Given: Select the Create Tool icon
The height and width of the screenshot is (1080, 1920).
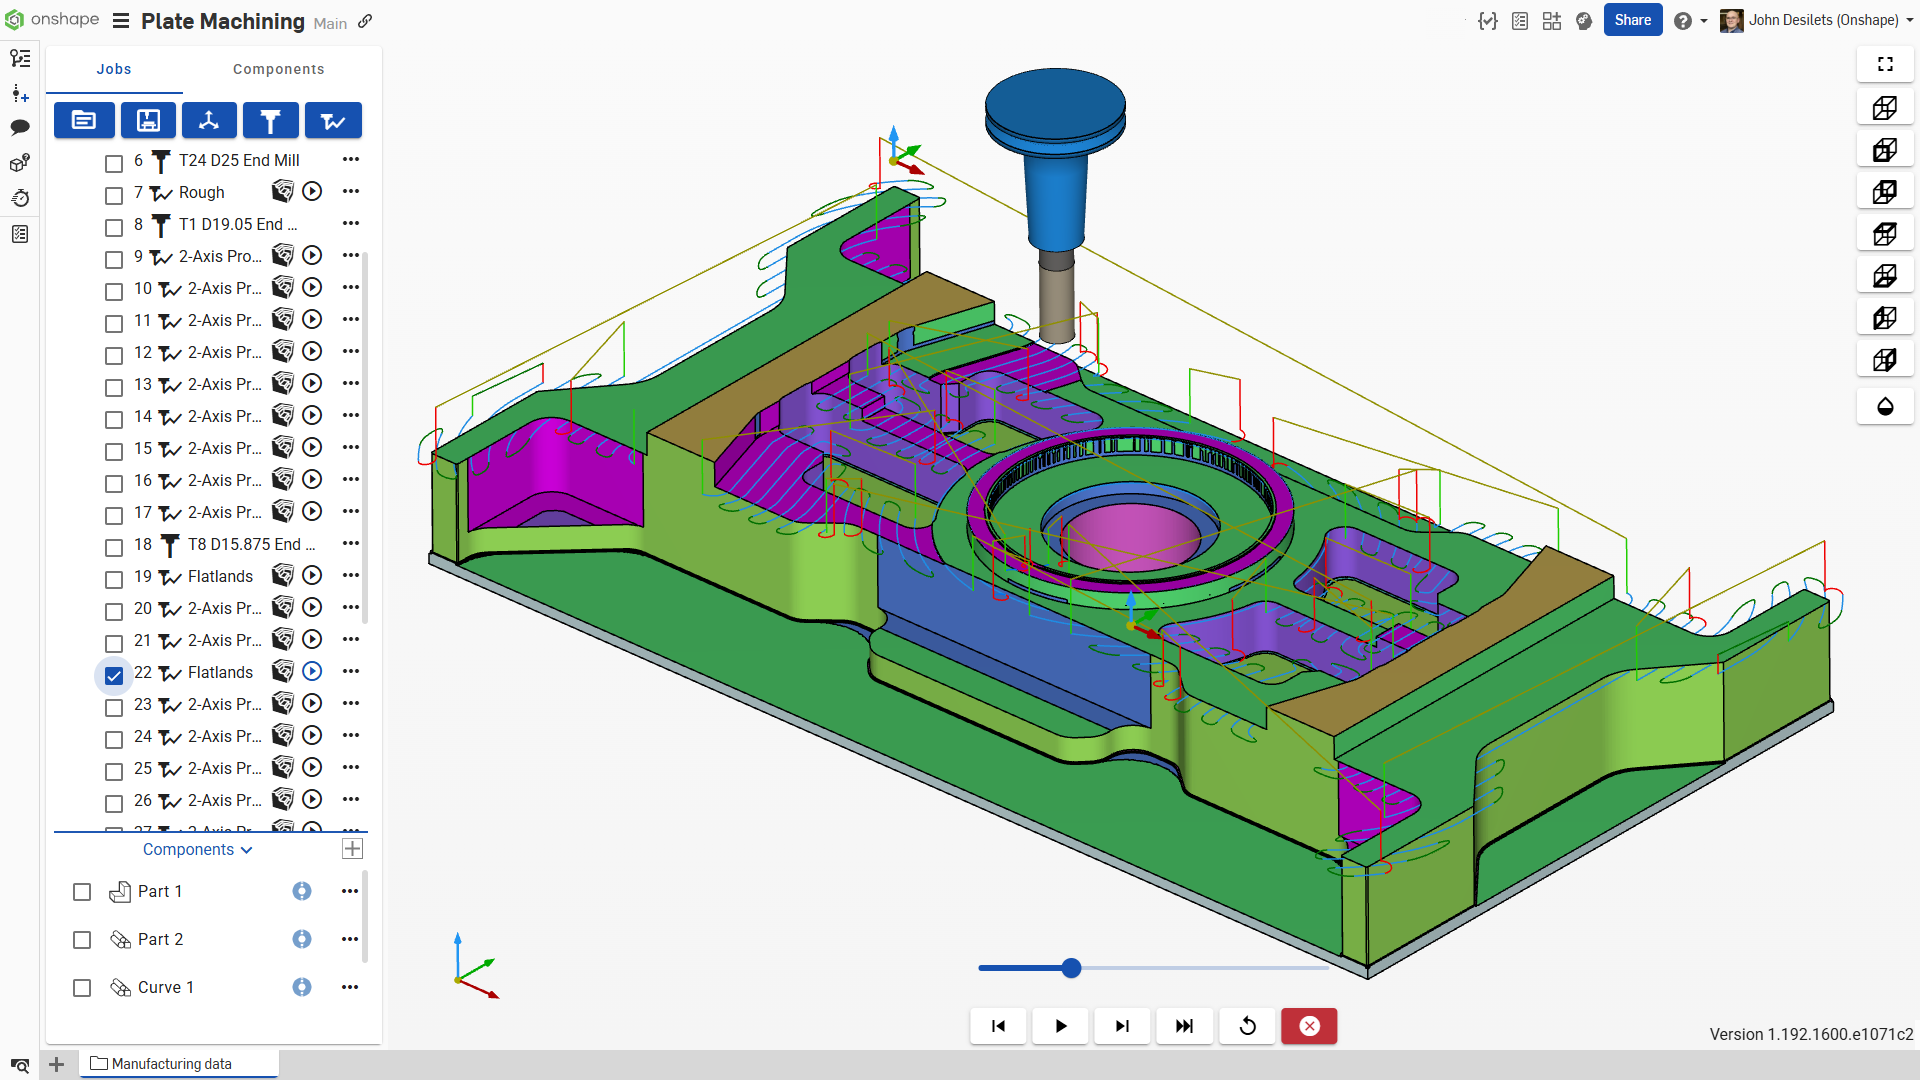Looking at the screenshot, I should click(270, 120).
